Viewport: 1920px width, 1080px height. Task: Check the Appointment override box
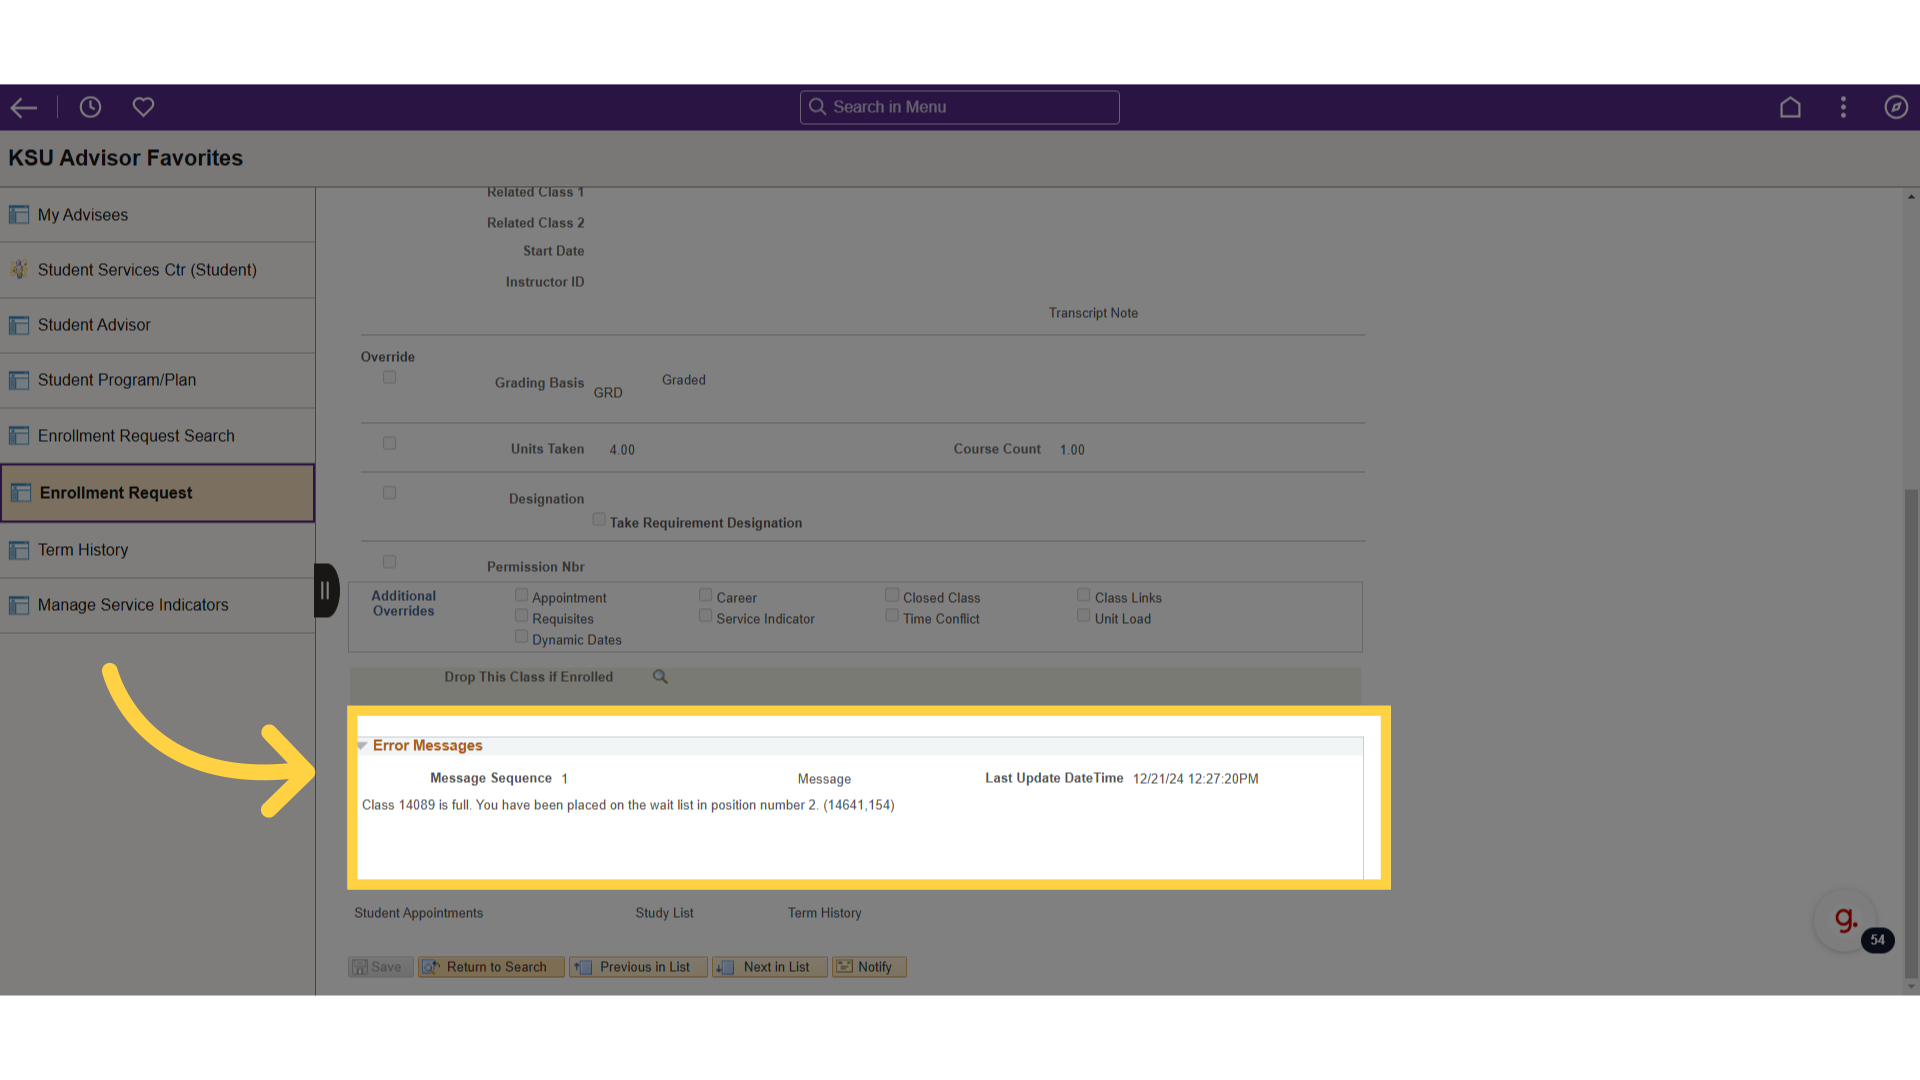(x=521, y=595)
